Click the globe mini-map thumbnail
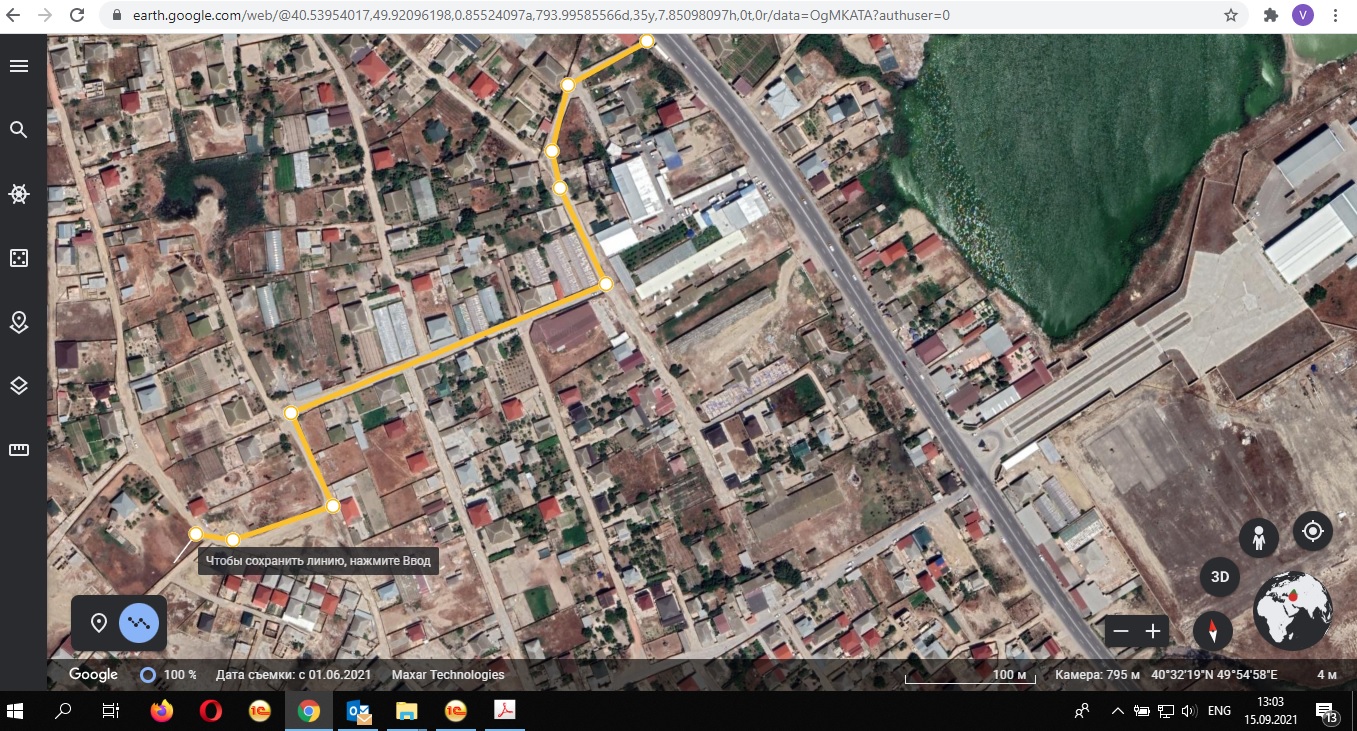 coord(1293,610)
